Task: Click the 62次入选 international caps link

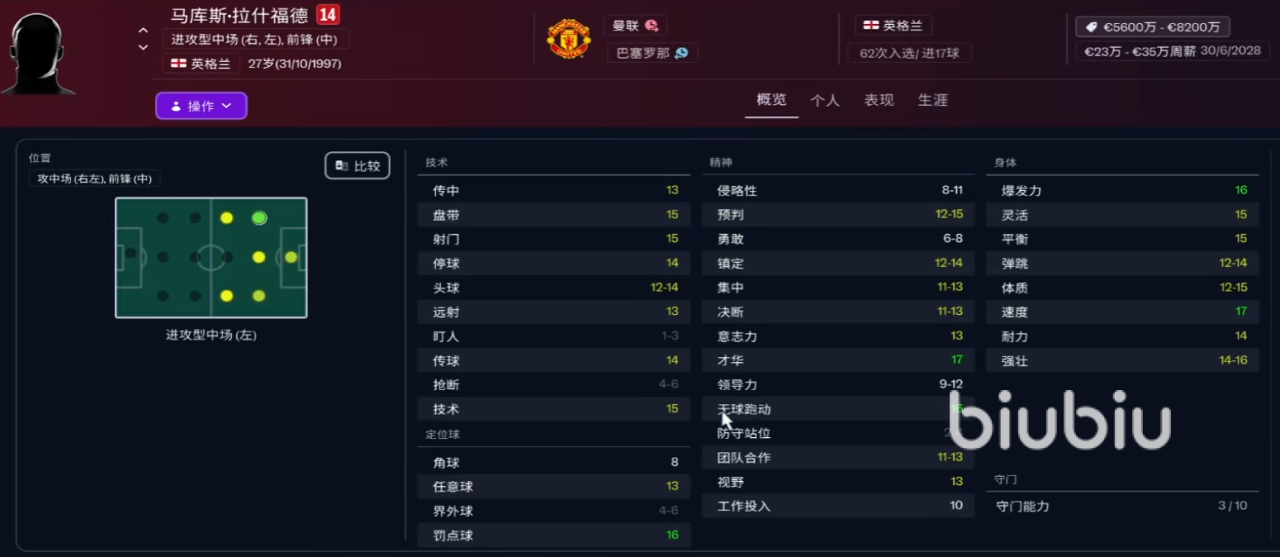Action: pos(909,53)
